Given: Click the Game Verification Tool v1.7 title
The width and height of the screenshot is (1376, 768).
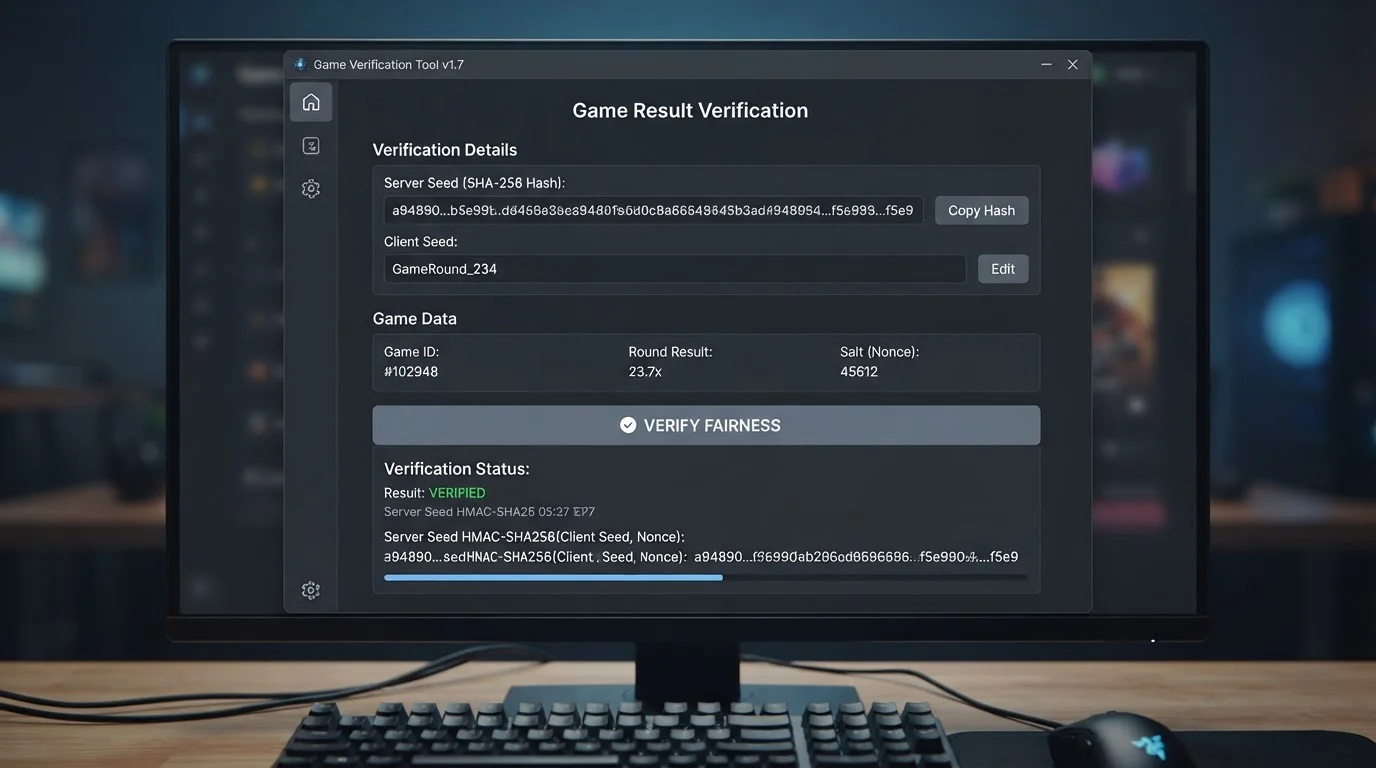Looking at the screenshot, I should pyautogui.click(x=389, y=64).
